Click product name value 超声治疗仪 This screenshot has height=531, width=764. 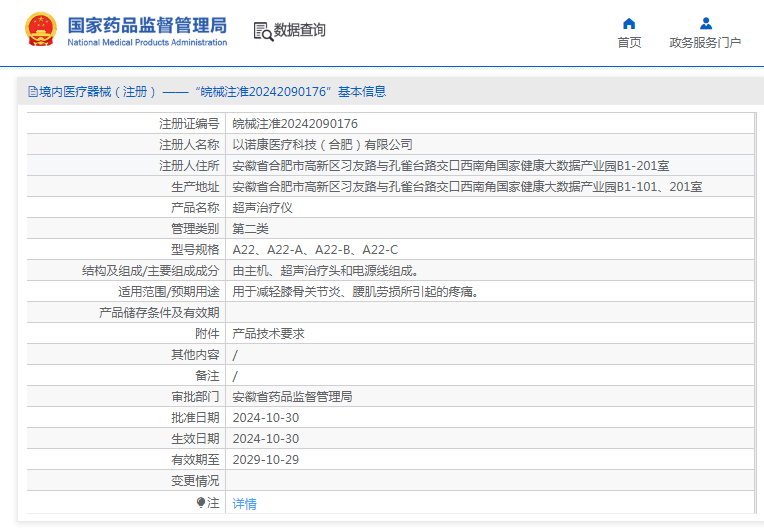262,208
